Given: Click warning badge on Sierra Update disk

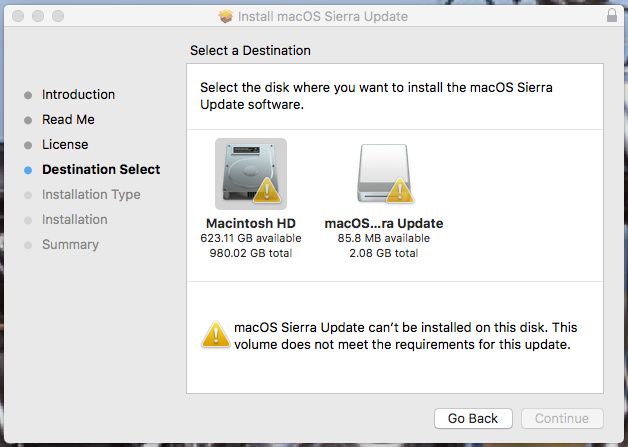Looking at the screenshot, I should tap(400, 190).
